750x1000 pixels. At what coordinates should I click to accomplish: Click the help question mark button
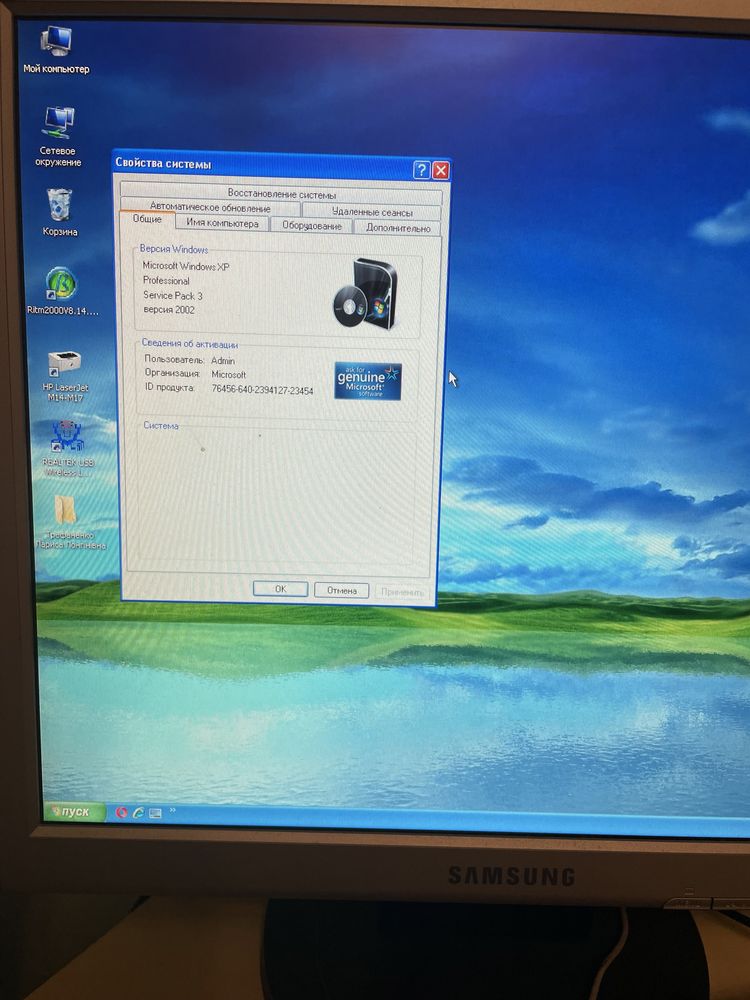click(421, 170)
